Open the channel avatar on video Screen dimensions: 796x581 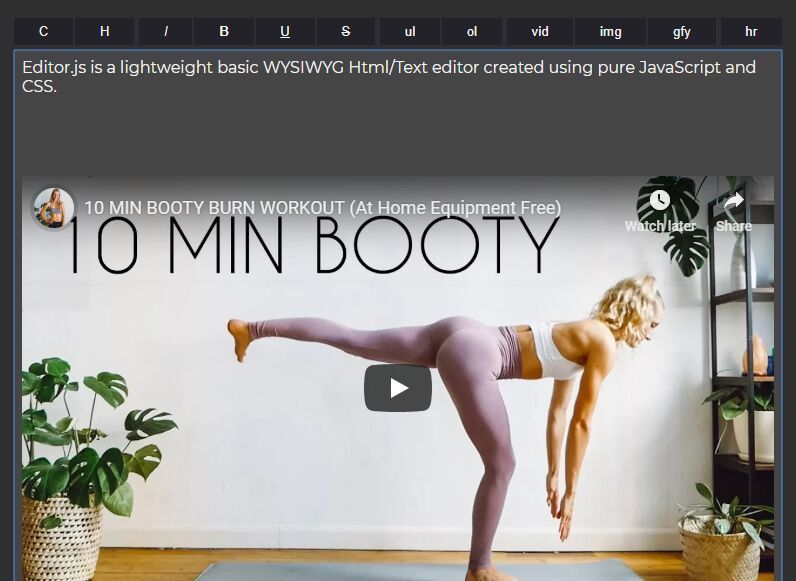tap(53, 208)
